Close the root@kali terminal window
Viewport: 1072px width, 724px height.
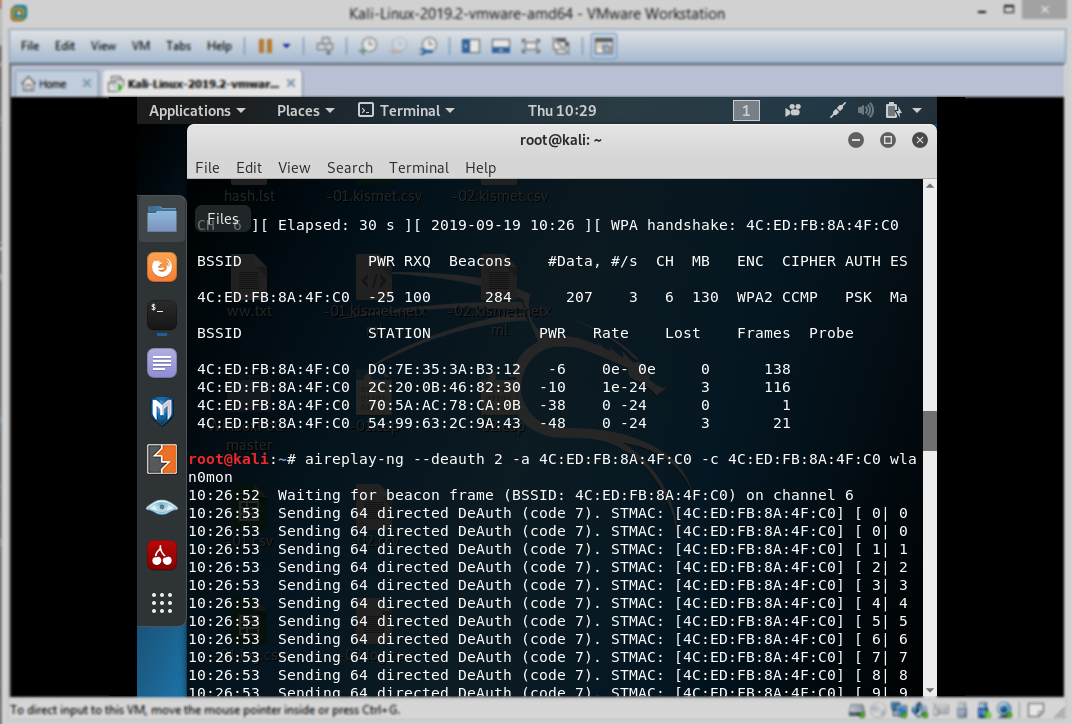click(x=920, y=140)
